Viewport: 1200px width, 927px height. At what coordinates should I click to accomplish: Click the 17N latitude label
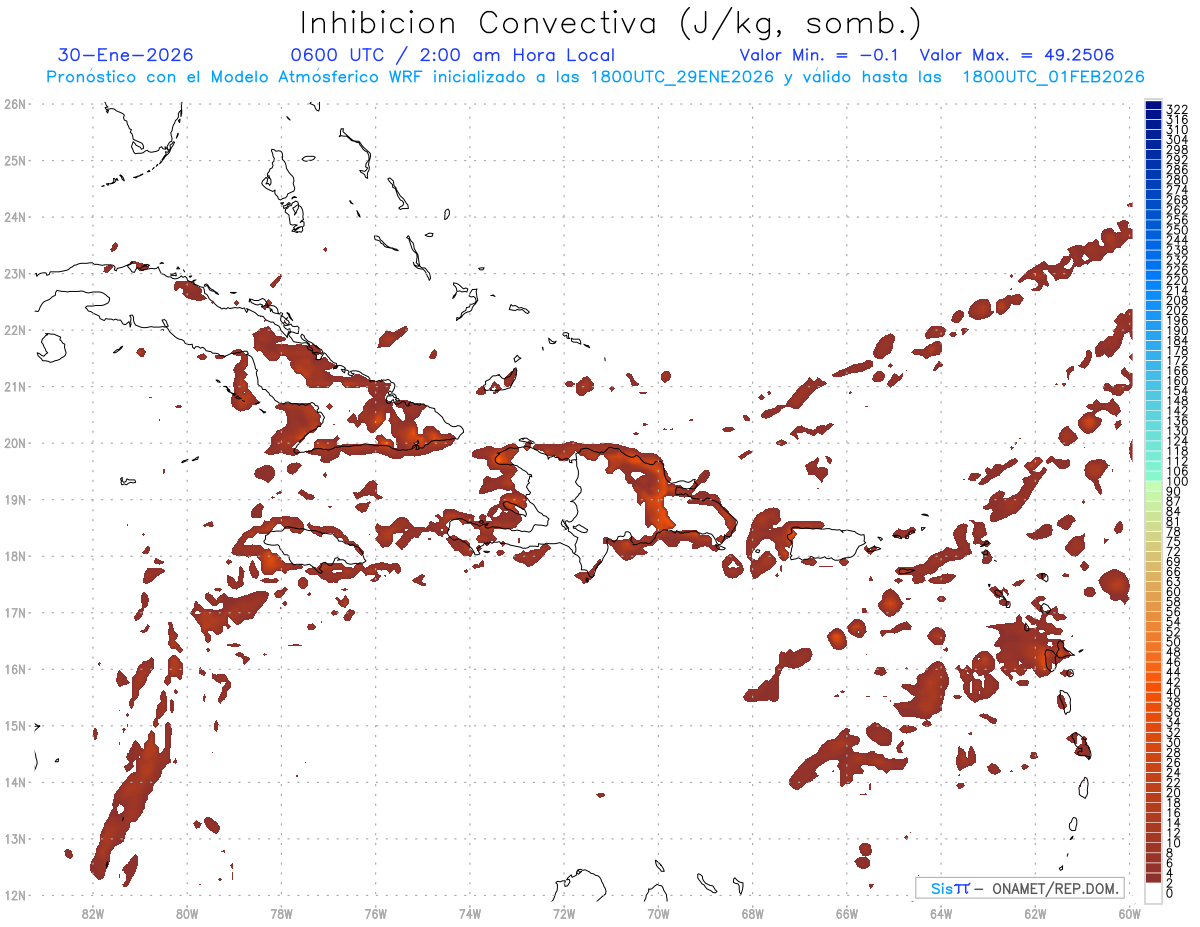(x=14, y=612)
